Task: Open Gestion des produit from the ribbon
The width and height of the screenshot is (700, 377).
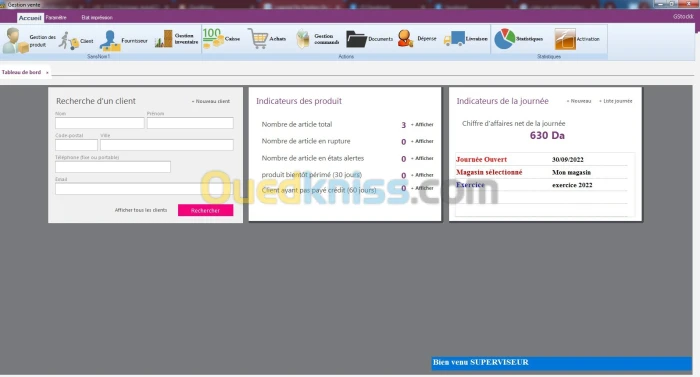Action: click(29, 40)
